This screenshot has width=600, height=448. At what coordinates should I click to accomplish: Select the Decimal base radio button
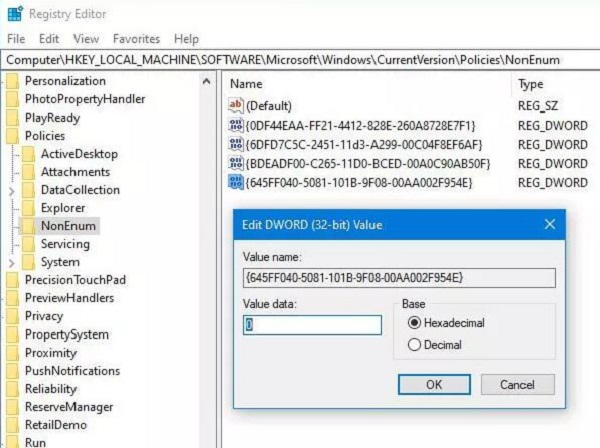[414, 345]
